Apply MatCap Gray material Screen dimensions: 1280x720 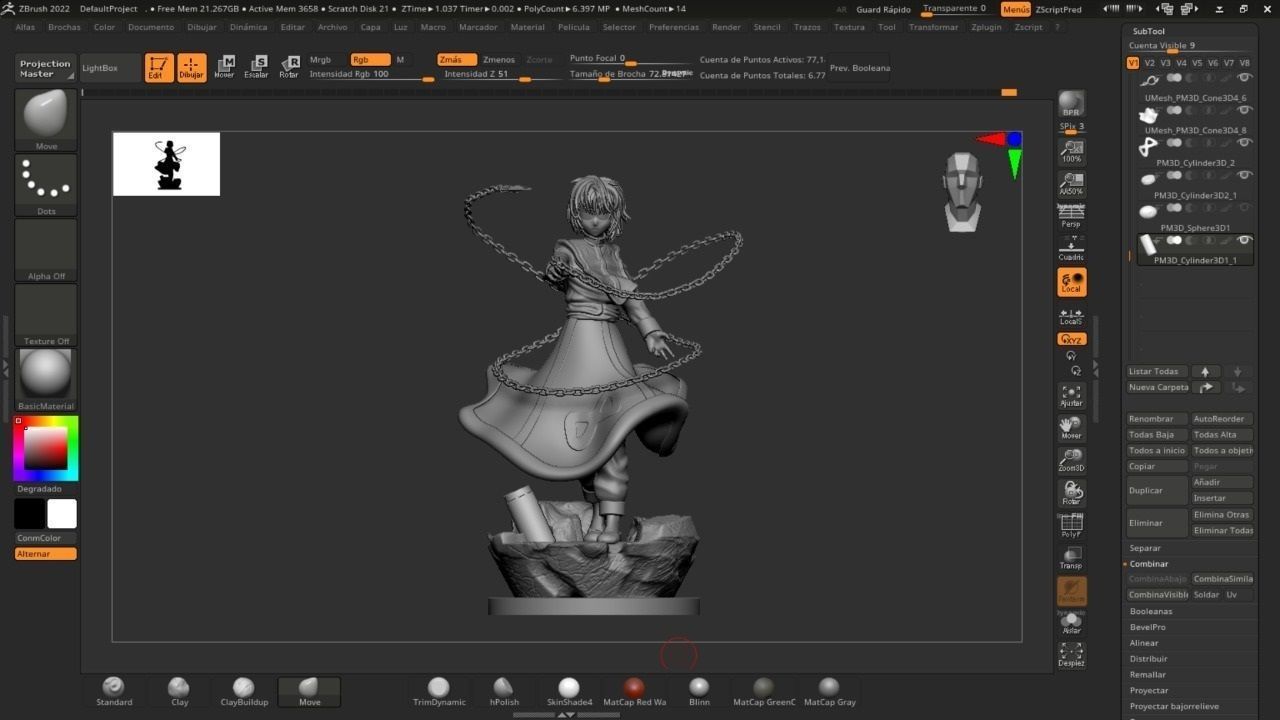point(829,692)
